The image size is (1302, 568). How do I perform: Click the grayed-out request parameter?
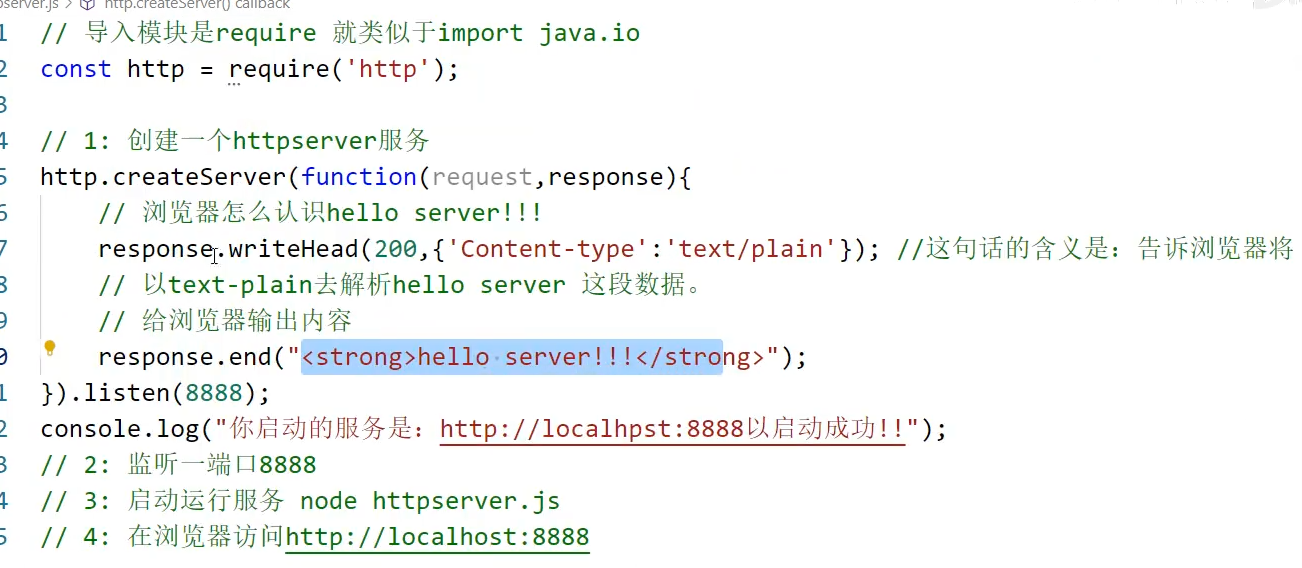click(482, 177)
